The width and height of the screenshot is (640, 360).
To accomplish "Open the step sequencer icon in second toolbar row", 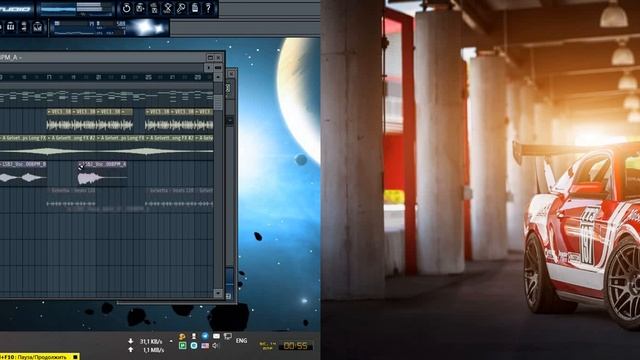I will coord(11,27).
